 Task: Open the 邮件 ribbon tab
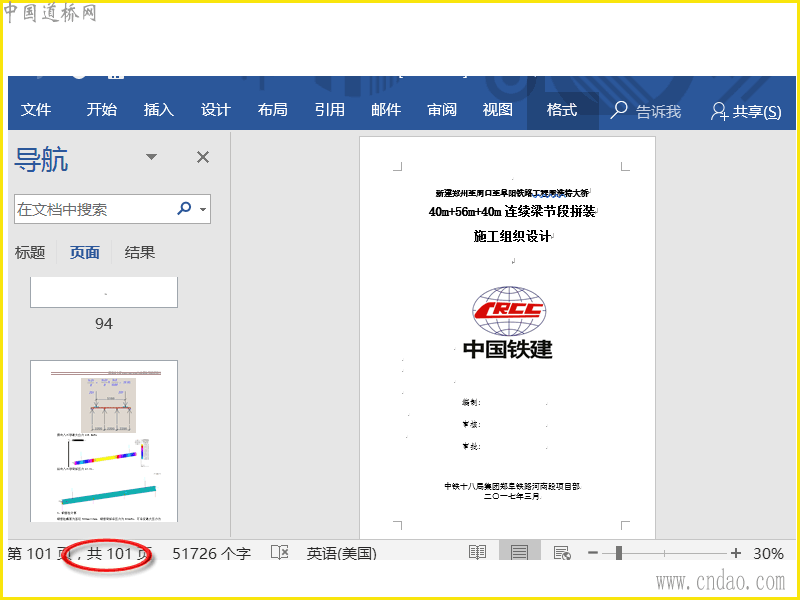click(386, 109)
